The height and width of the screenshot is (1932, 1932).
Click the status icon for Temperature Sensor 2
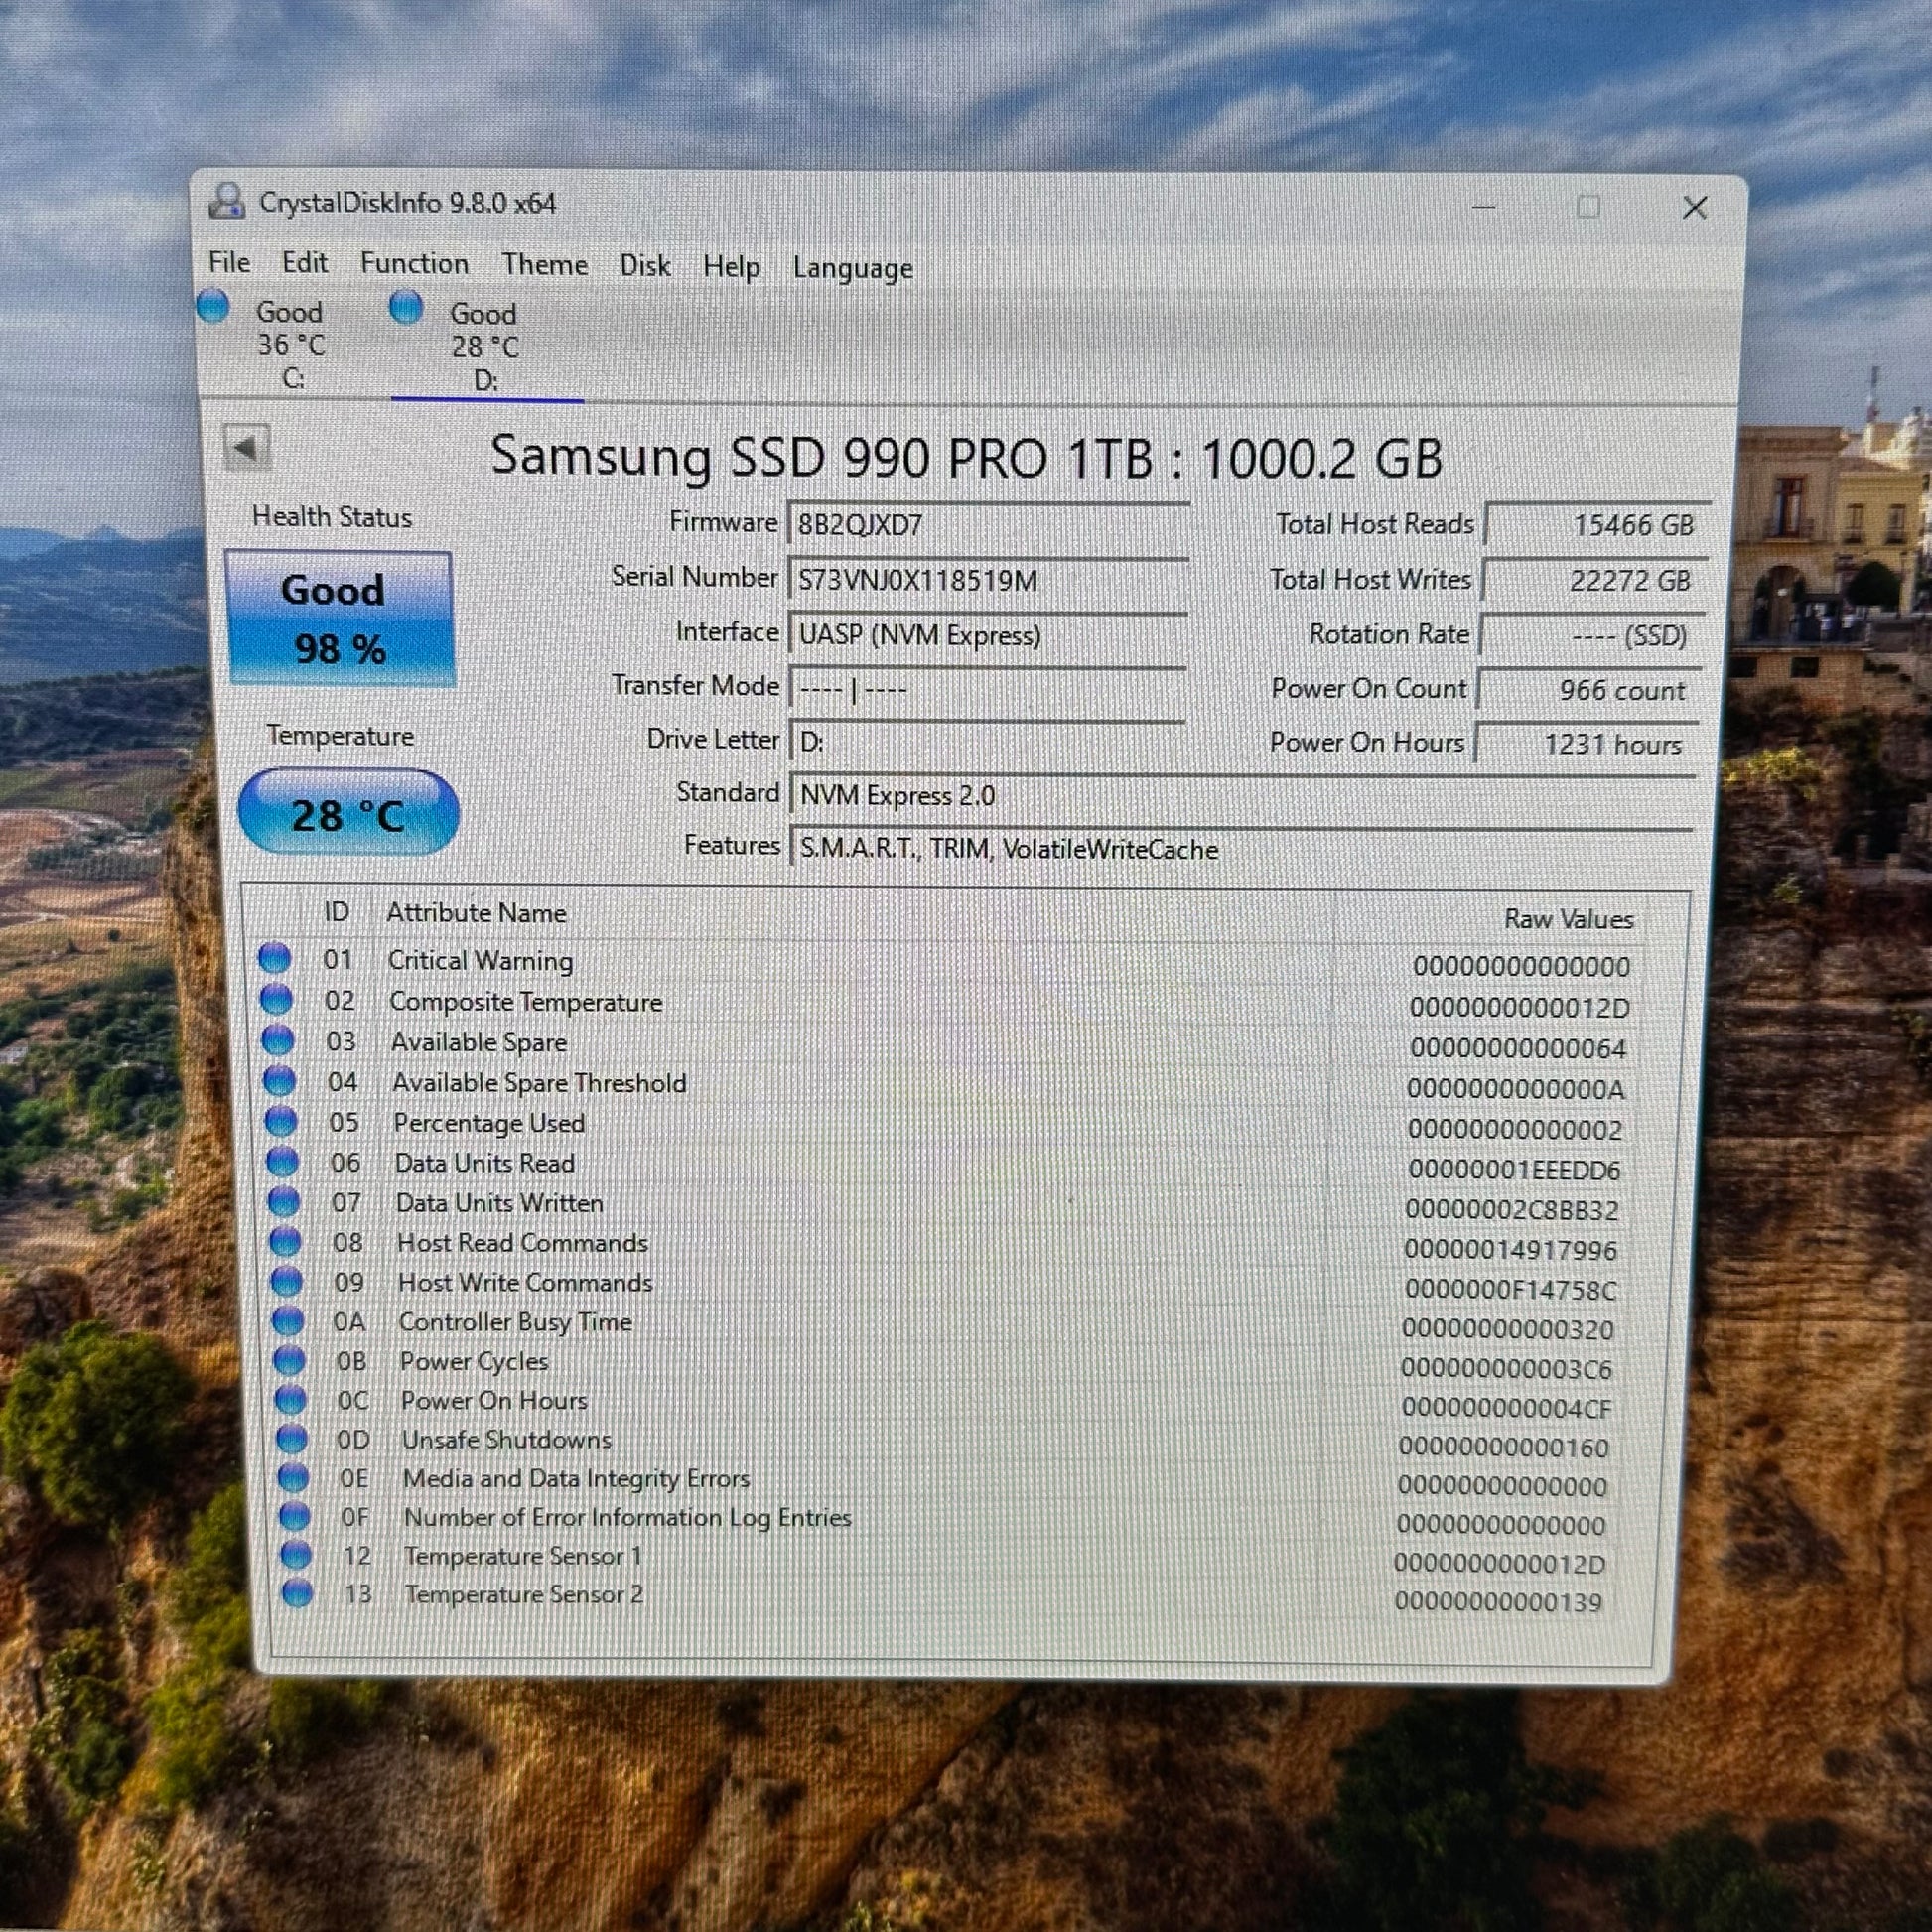coord(297,1593)
